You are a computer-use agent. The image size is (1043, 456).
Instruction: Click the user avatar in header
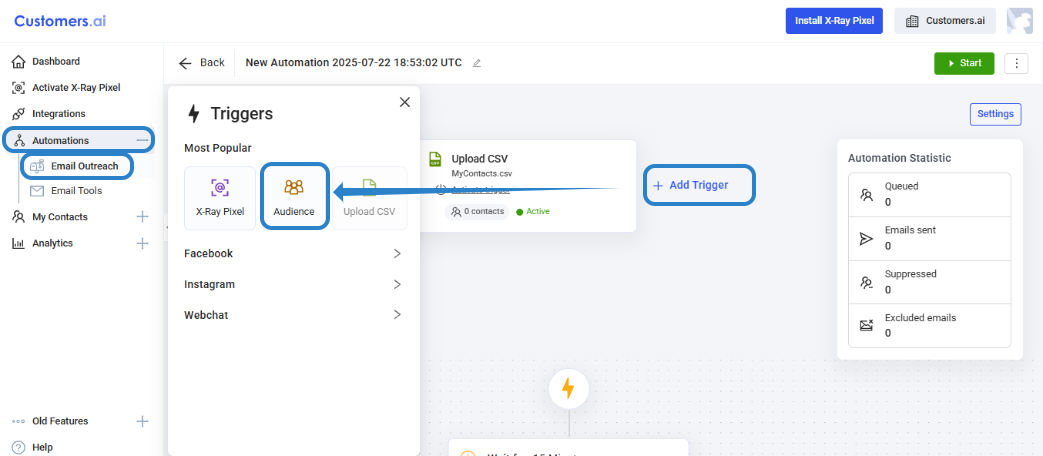pyautogui.click(x=1020, y=21)
